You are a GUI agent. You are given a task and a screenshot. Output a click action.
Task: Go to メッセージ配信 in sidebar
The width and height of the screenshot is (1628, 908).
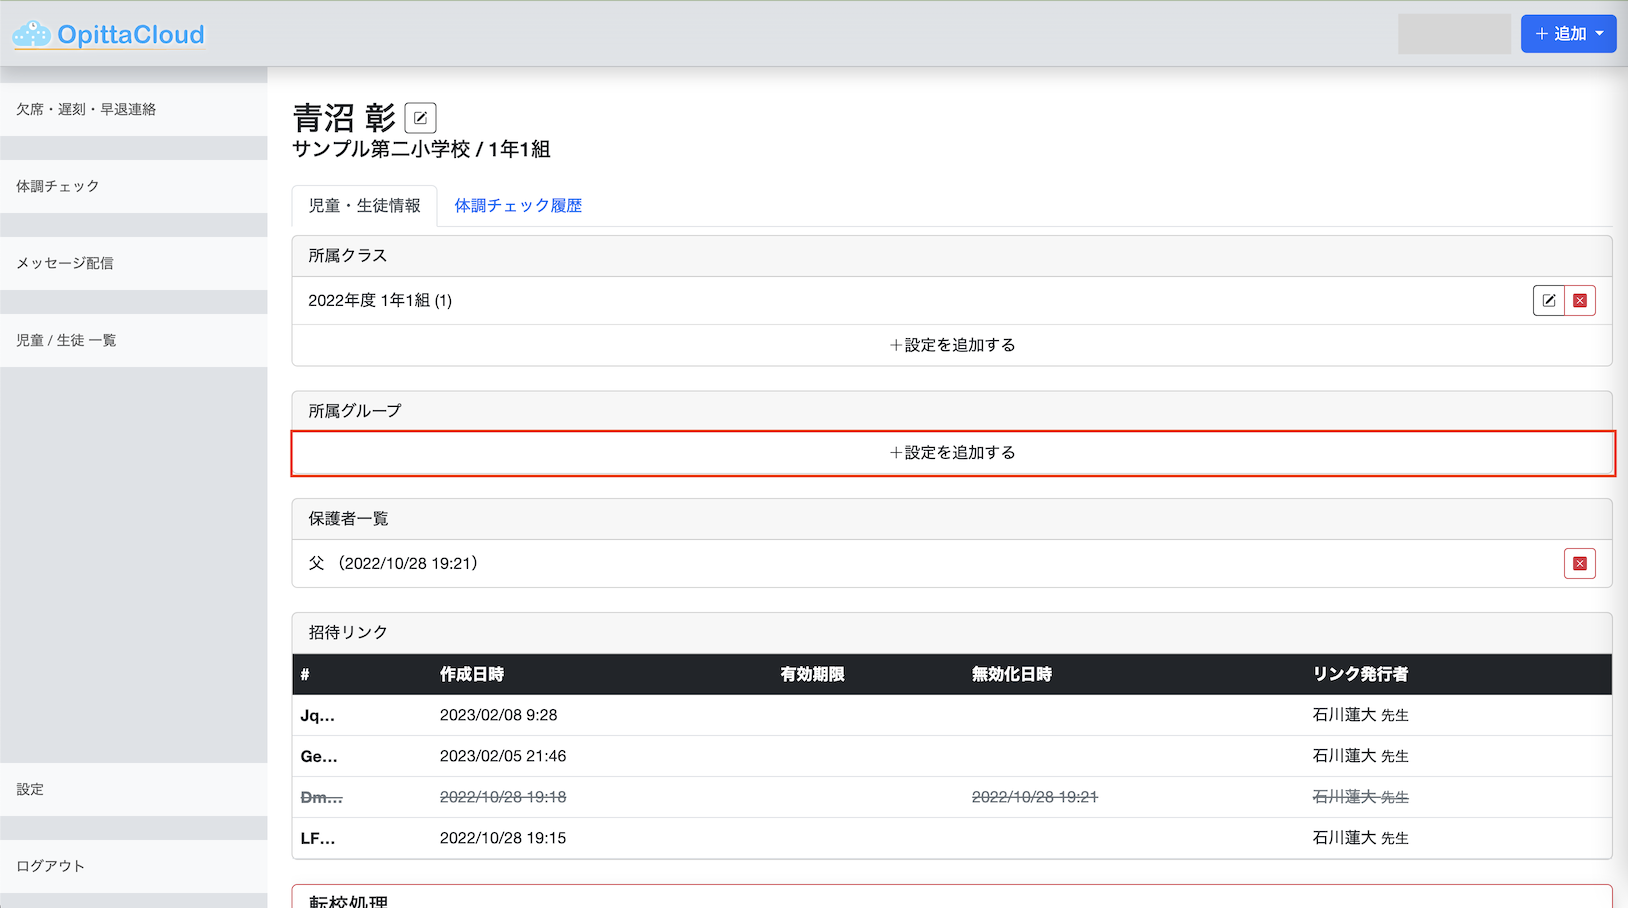[134, 263]
